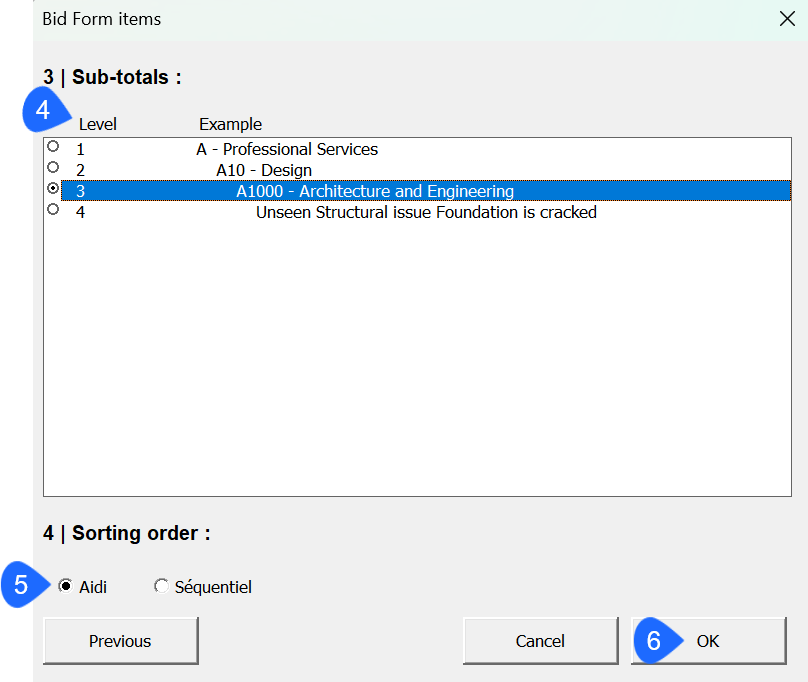Confirm with the OK button
Screen dimensions: 808x682
(709, 641)
